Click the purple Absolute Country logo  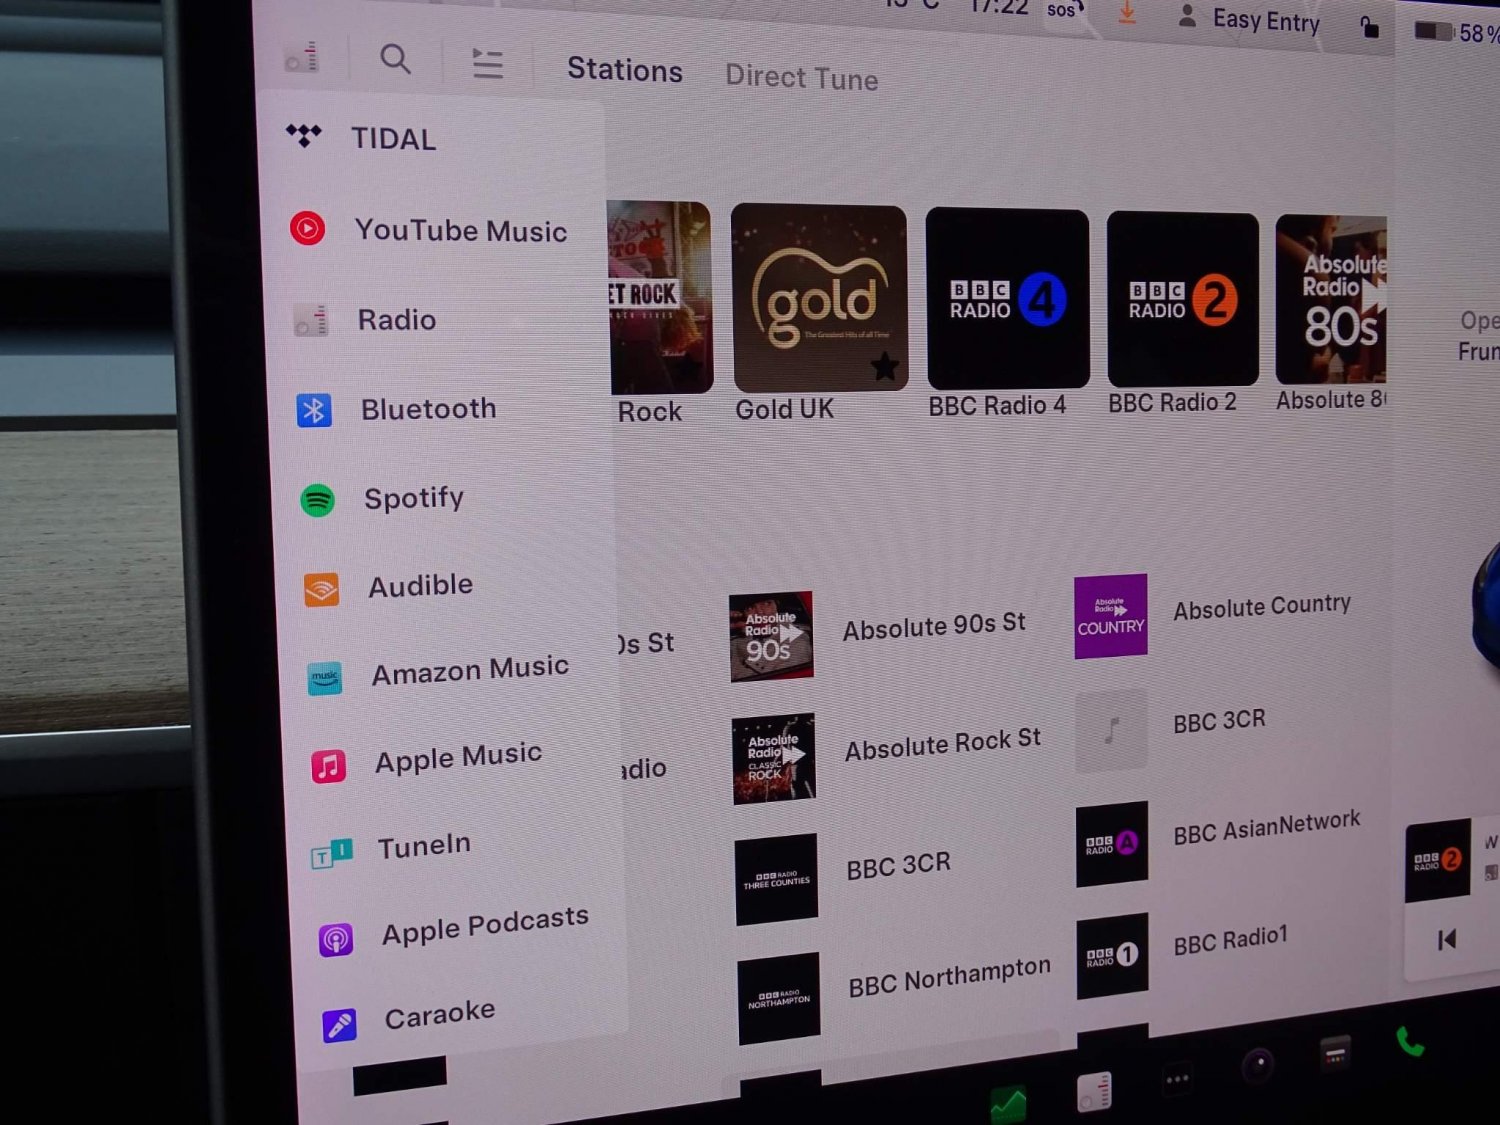(x=1110, y=617)
